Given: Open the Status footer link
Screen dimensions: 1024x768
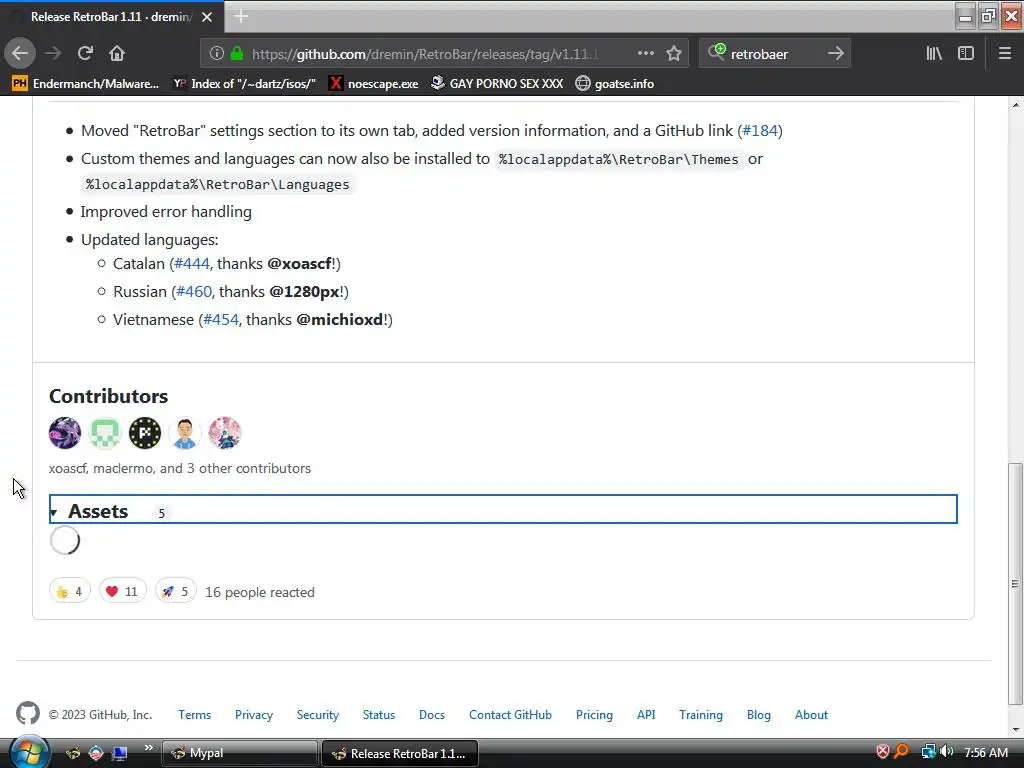Looking at the screenshot, I should 379,715.
